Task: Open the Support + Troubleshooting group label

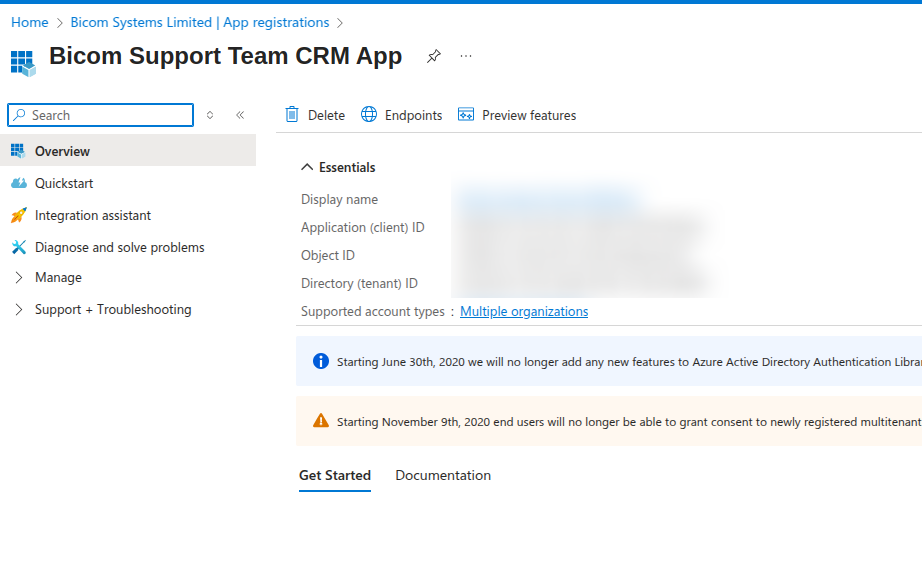Action: tap(113, 309)
